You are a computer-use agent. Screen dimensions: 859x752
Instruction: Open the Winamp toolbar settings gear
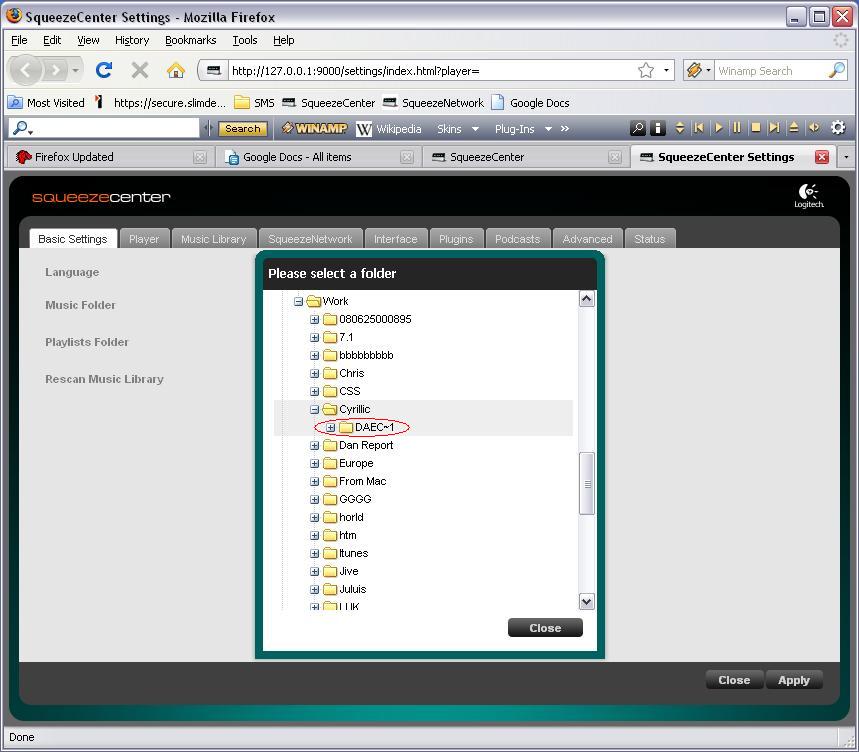pyautogui.click(x=838, y=128)
